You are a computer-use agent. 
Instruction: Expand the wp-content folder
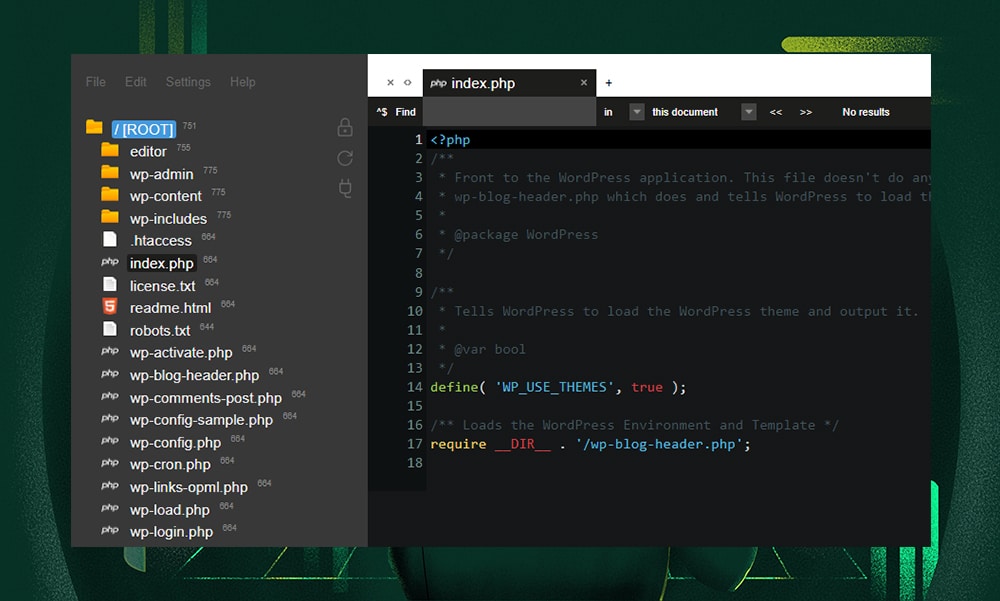point(166,196)
